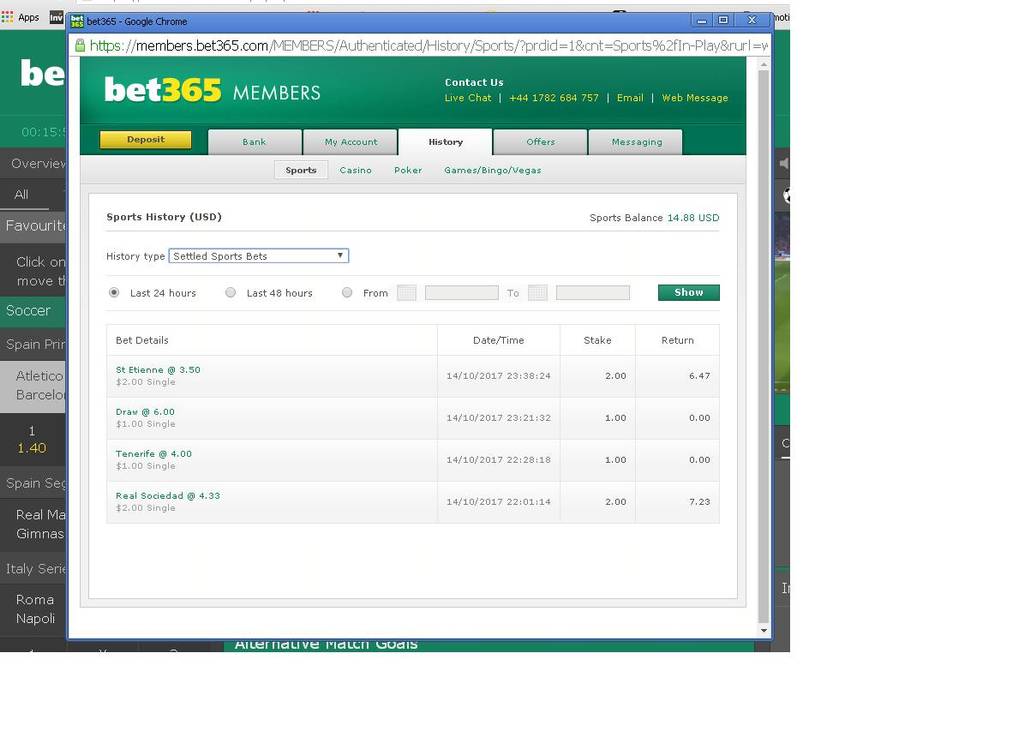Viewport: 1024px width, 737px height.
Task: Click the Stake column header
Action: [x=598, y=340]
